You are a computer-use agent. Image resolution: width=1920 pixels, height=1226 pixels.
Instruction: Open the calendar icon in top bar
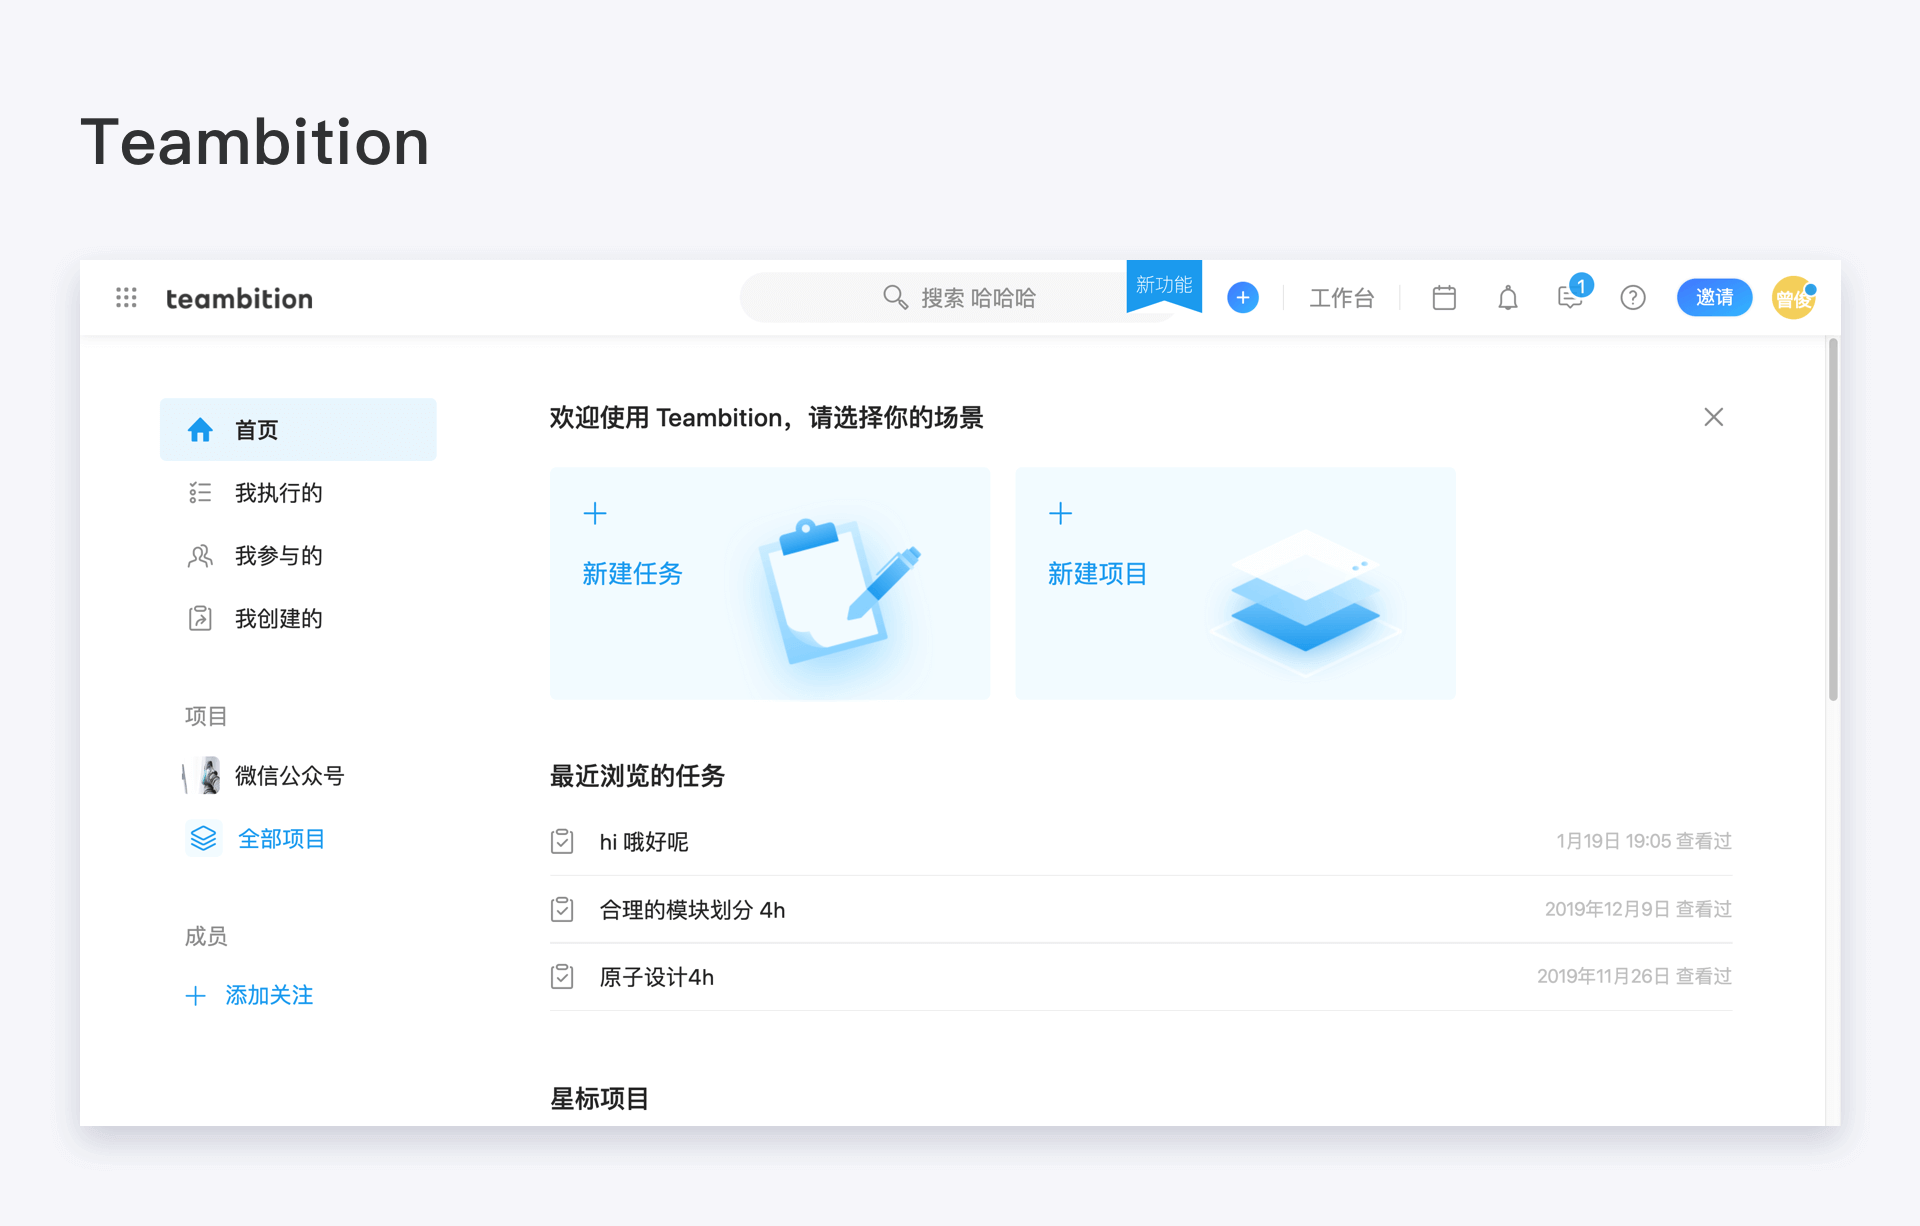(x=1443, y=297)
